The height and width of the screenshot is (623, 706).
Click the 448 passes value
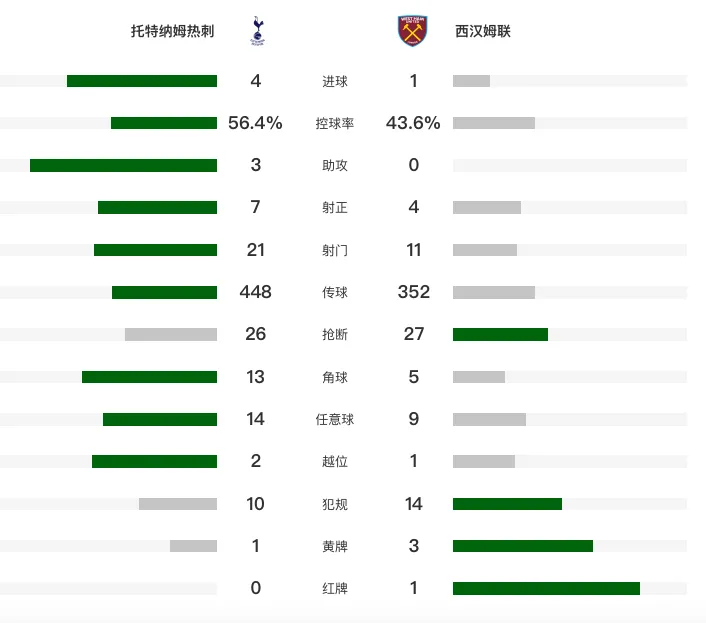point(255,292)
